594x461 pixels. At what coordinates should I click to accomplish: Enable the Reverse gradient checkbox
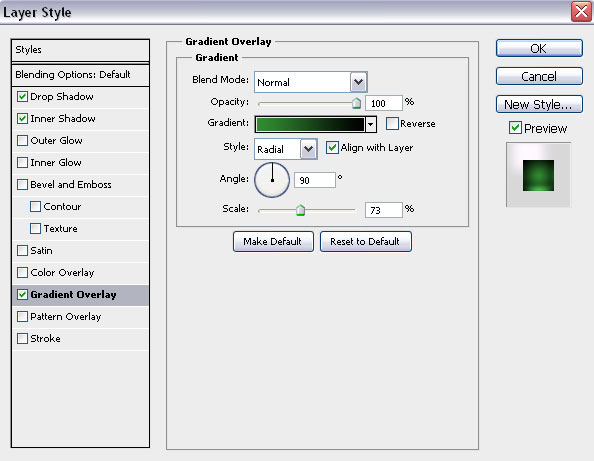click(392, 123)
